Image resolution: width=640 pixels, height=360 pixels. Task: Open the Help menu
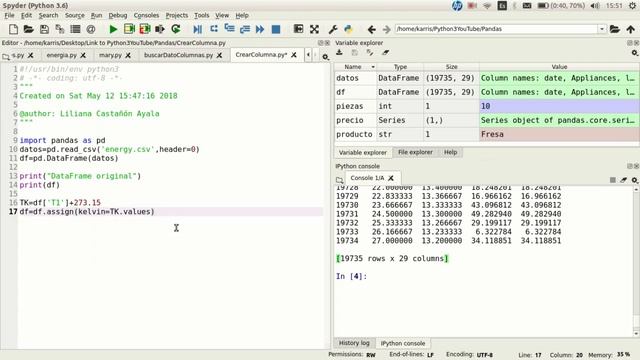pos(242,16)
